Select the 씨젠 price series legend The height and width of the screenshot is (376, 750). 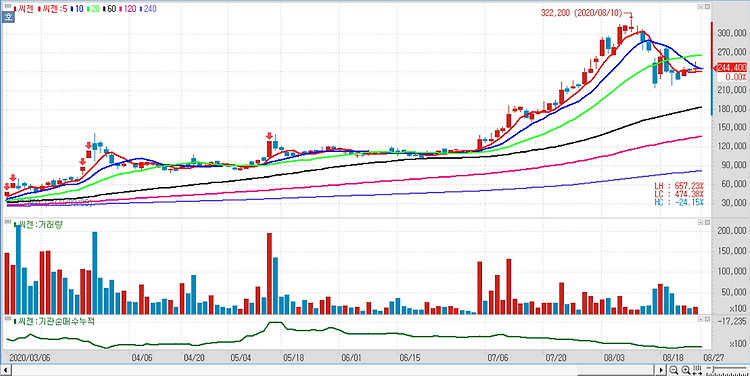tap(25, 9)
